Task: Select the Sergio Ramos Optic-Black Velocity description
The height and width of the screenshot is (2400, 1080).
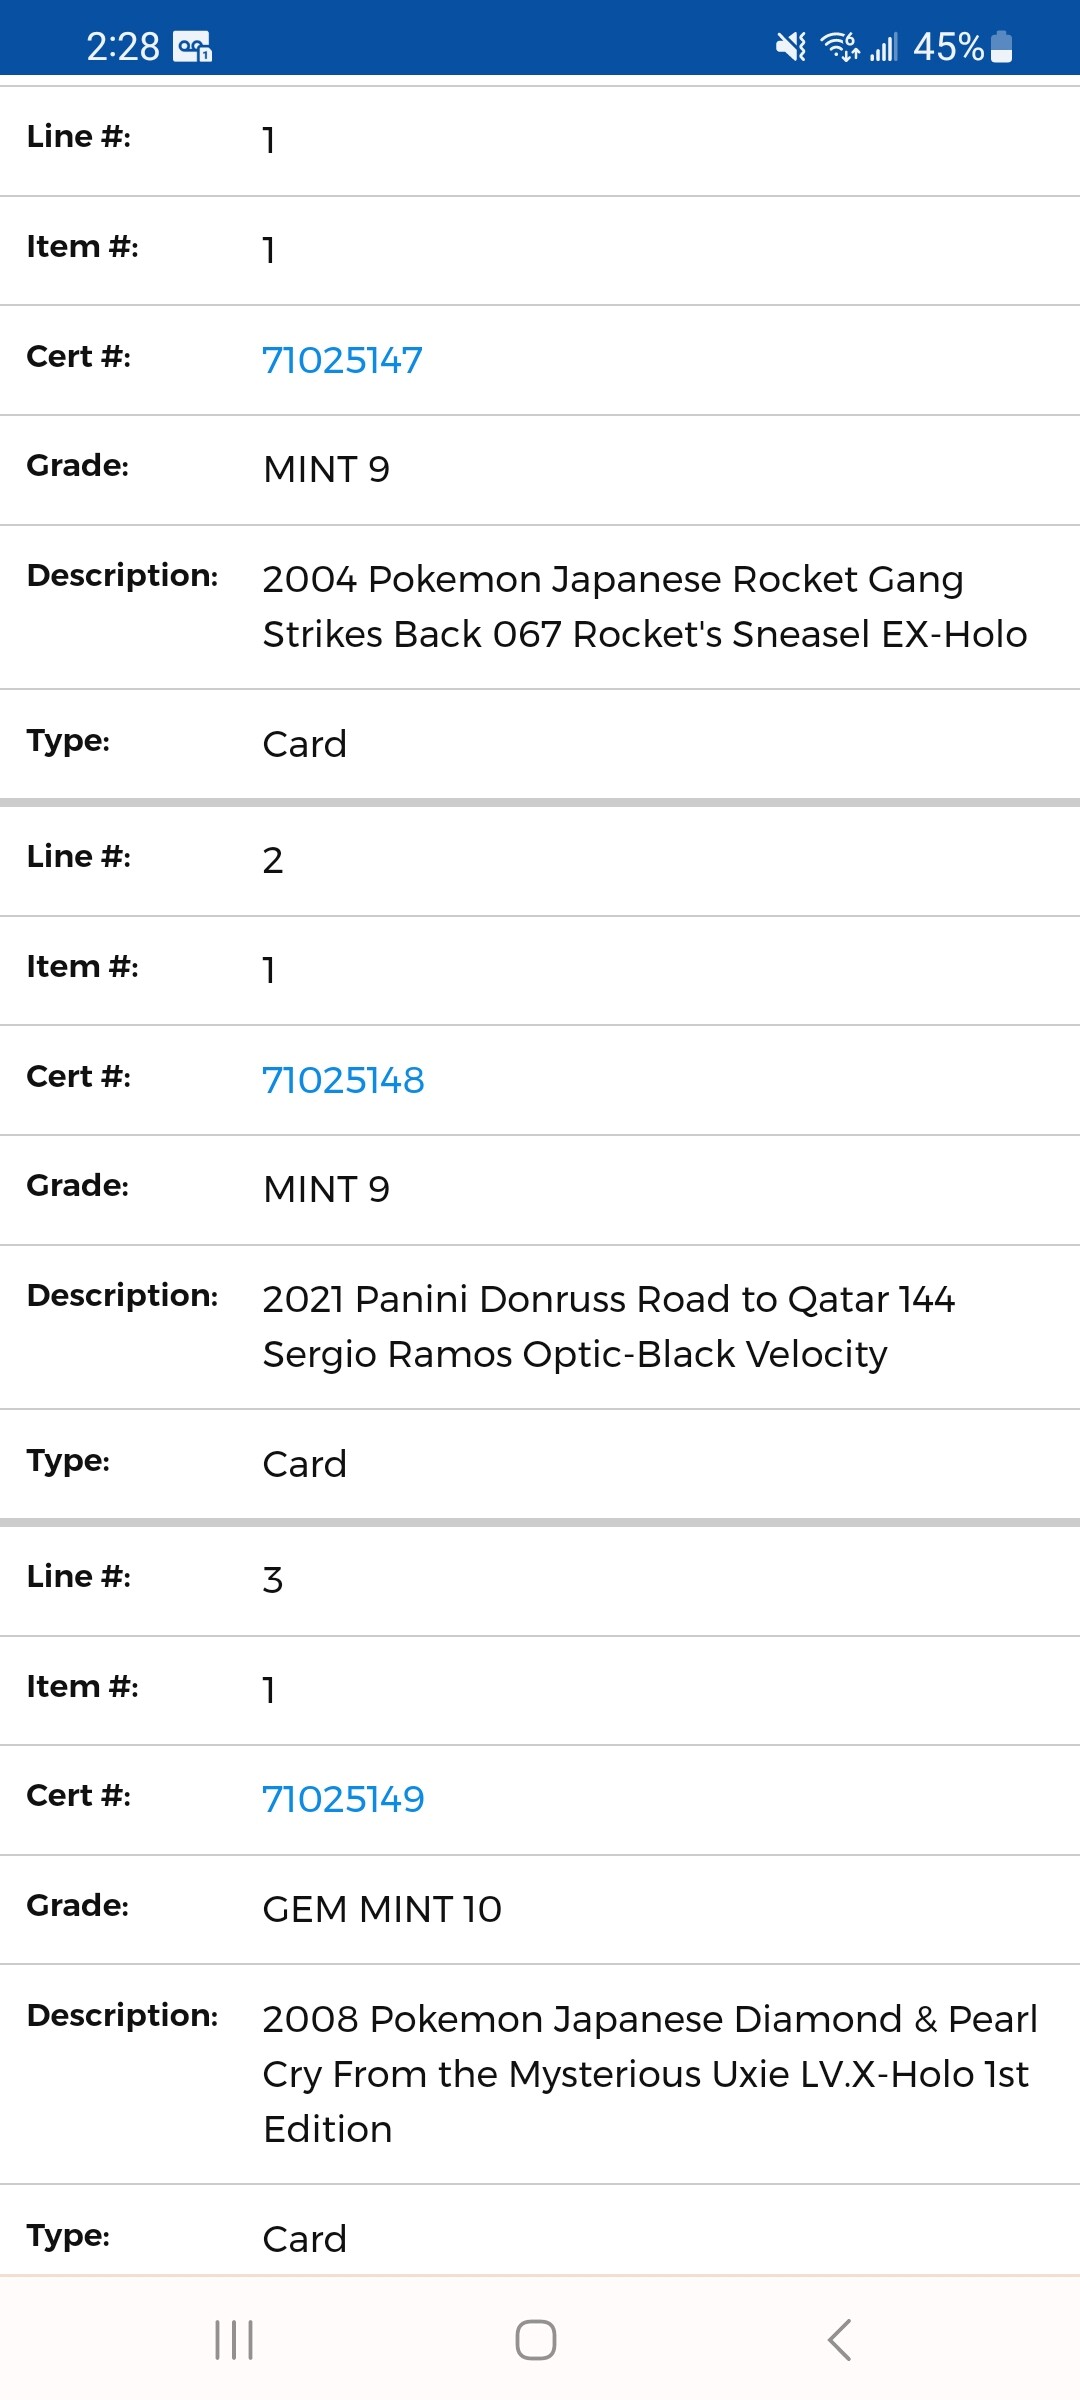Action: [608, 1326]
